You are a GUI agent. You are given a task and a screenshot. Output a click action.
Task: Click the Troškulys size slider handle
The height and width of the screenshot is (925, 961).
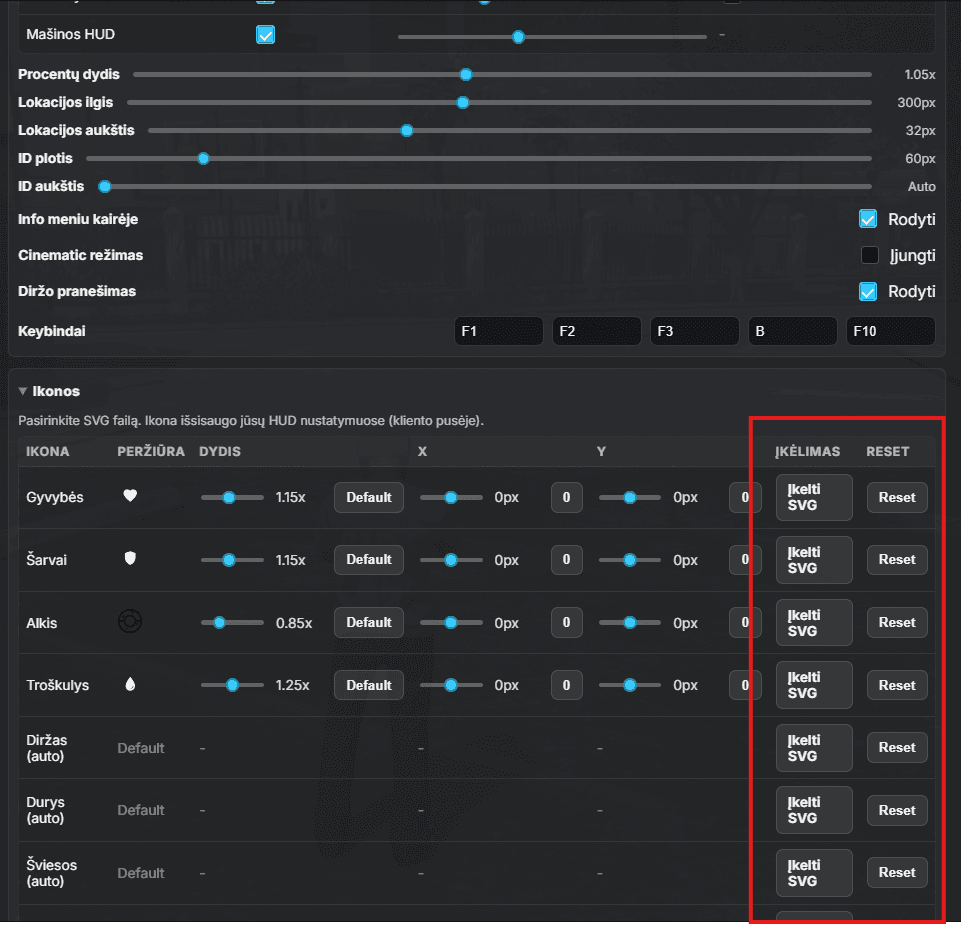pyautogui.click(x=232, y=685)
